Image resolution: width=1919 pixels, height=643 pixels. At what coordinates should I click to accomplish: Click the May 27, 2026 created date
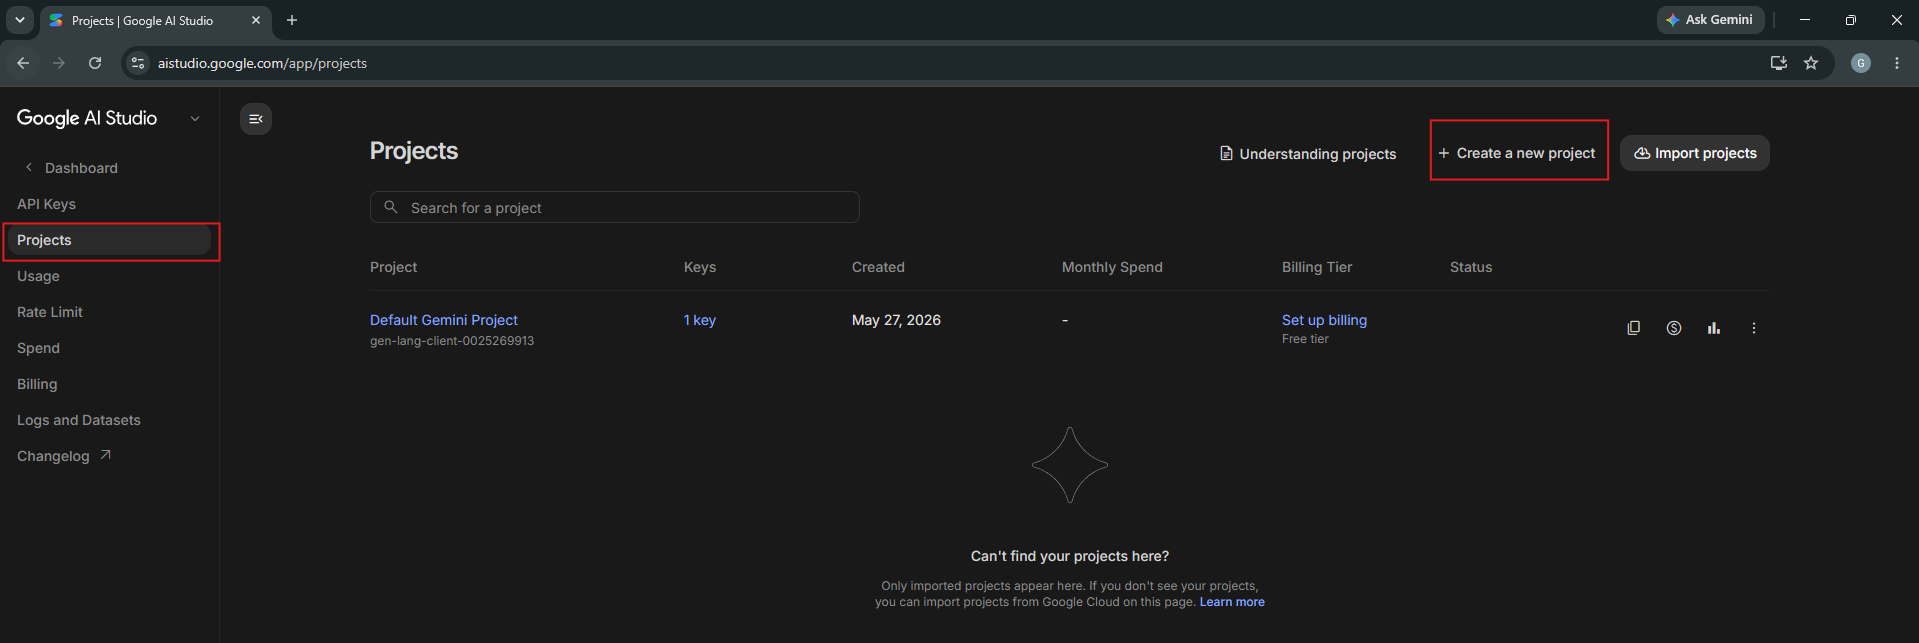(x=896, y=320)
